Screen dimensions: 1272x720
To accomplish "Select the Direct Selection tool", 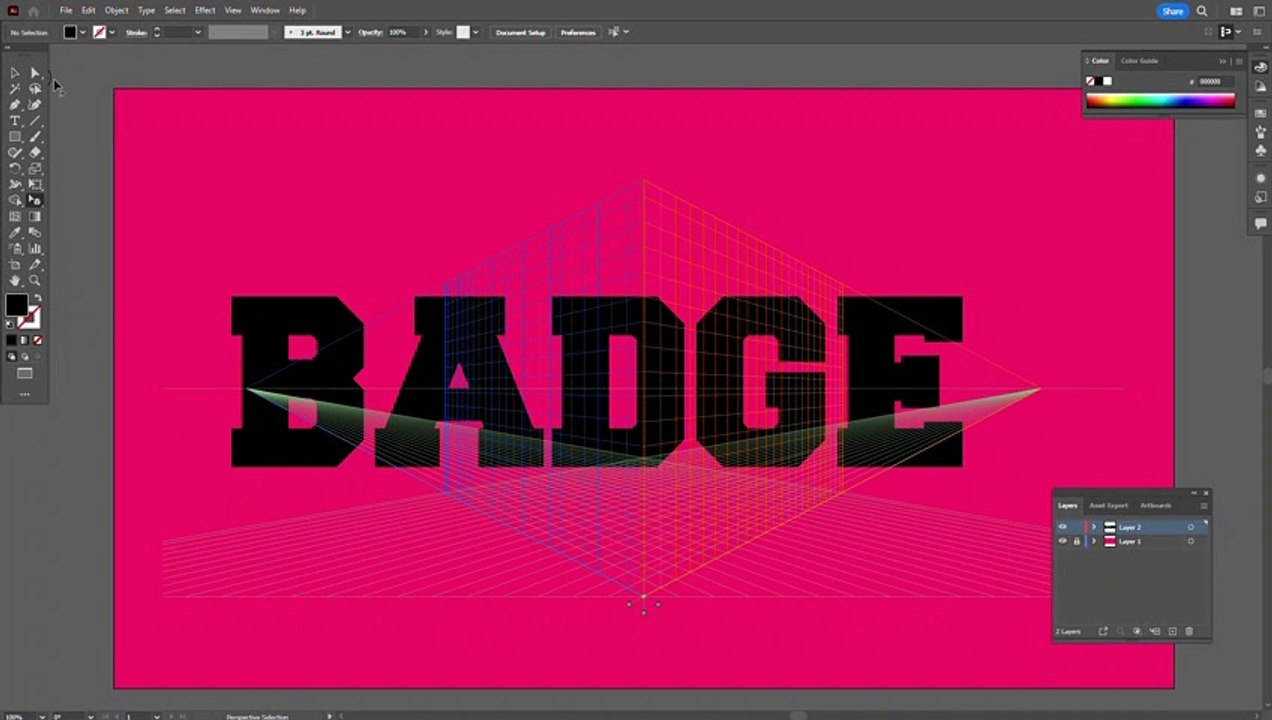I will [35, 73].
